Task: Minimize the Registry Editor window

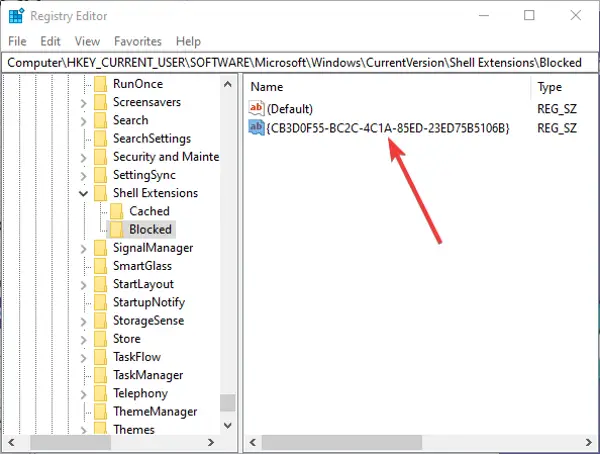Action: coord(484,15)
